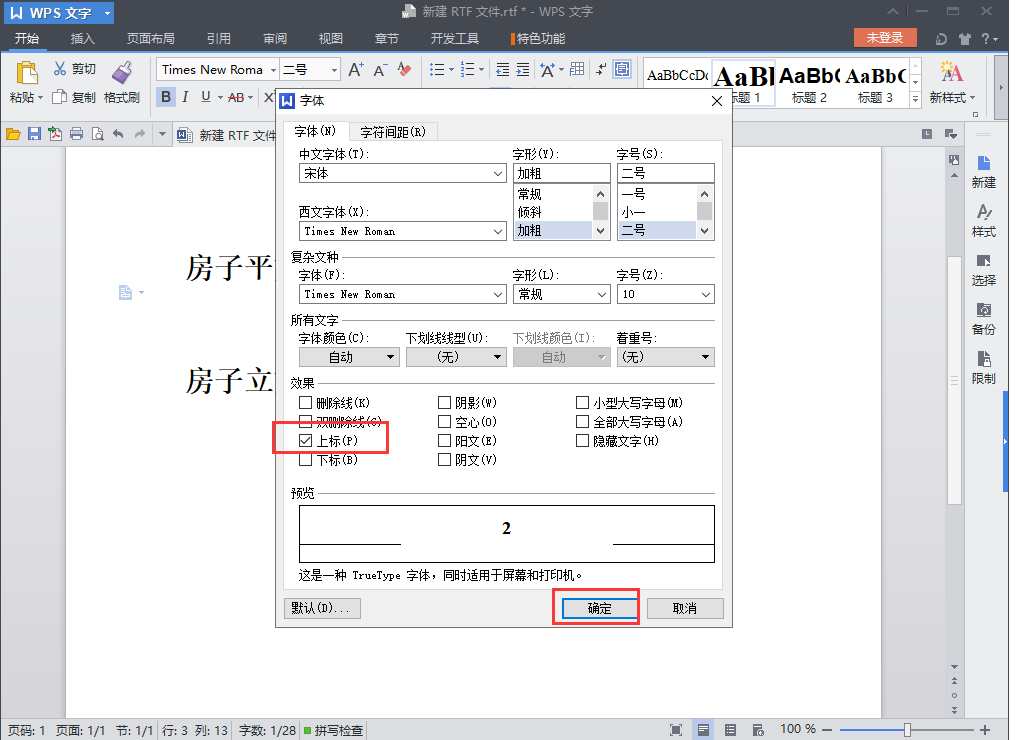Viewport: 1024px width, 740px height.
Task: Open the 页面布局 ribbon tab
Action: [150, 39]
